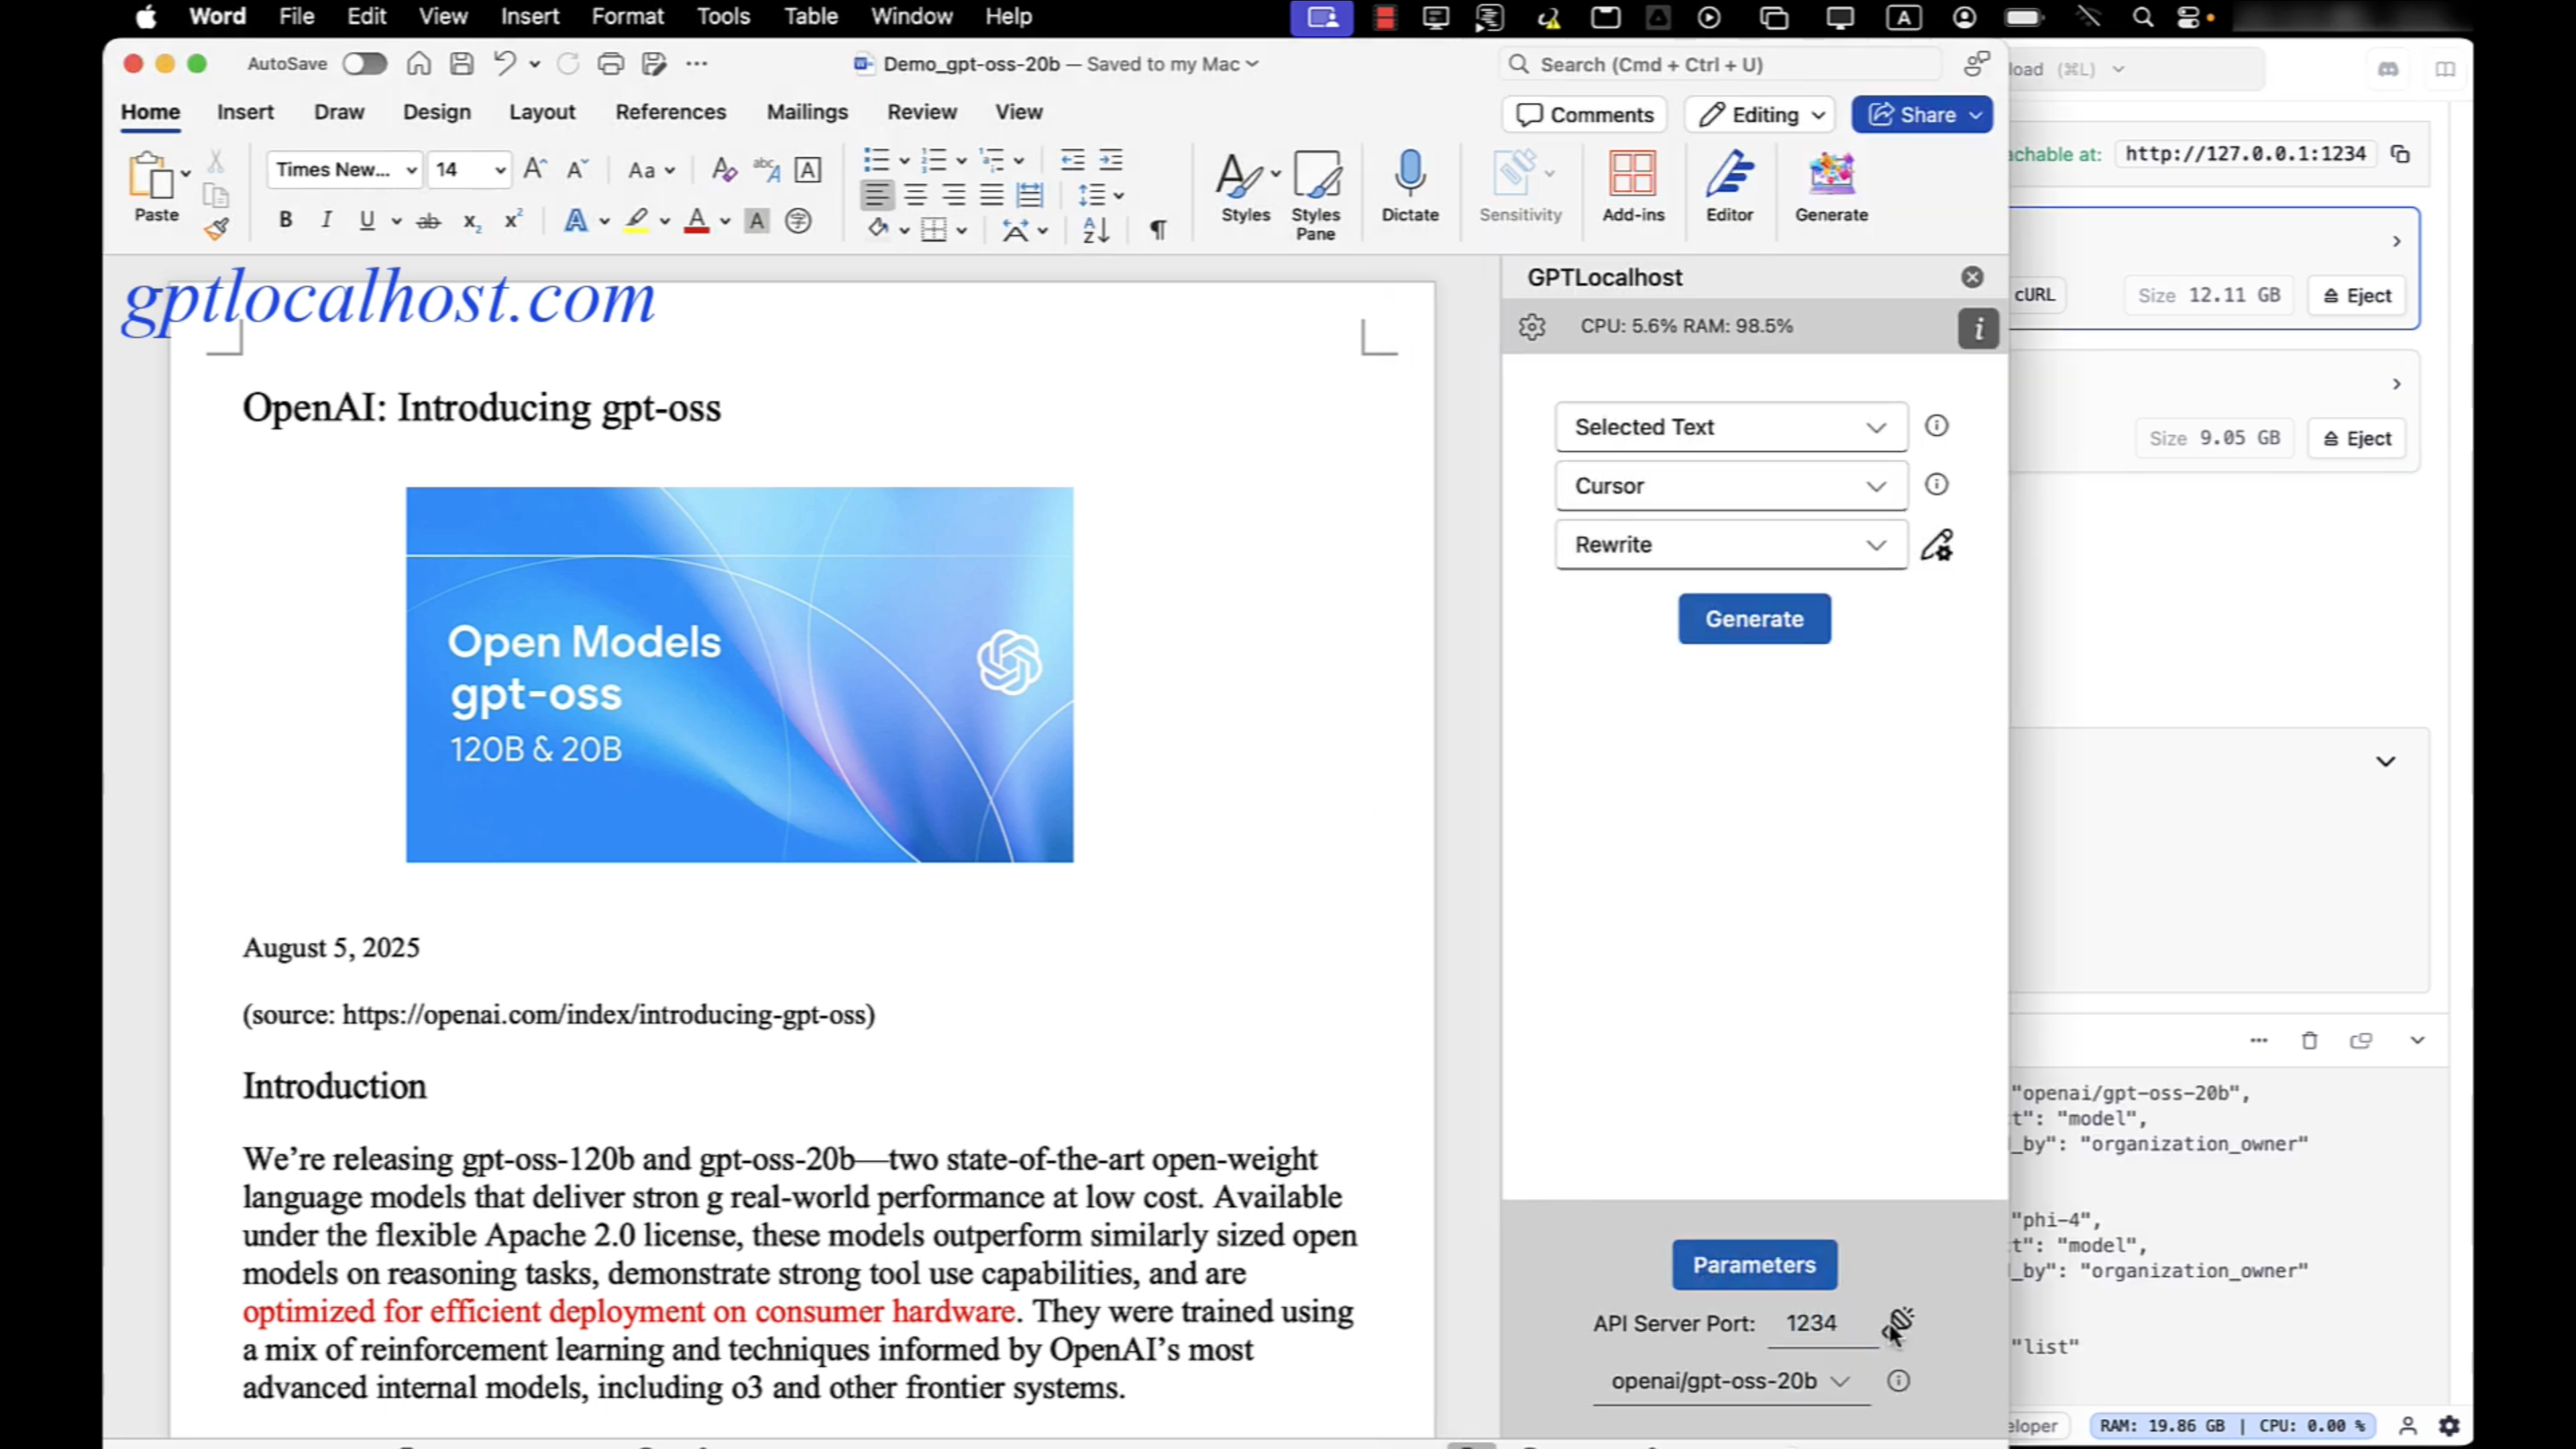Click the Parameters button
Screen dimensions: 2576x1449
[1754, 1265]
